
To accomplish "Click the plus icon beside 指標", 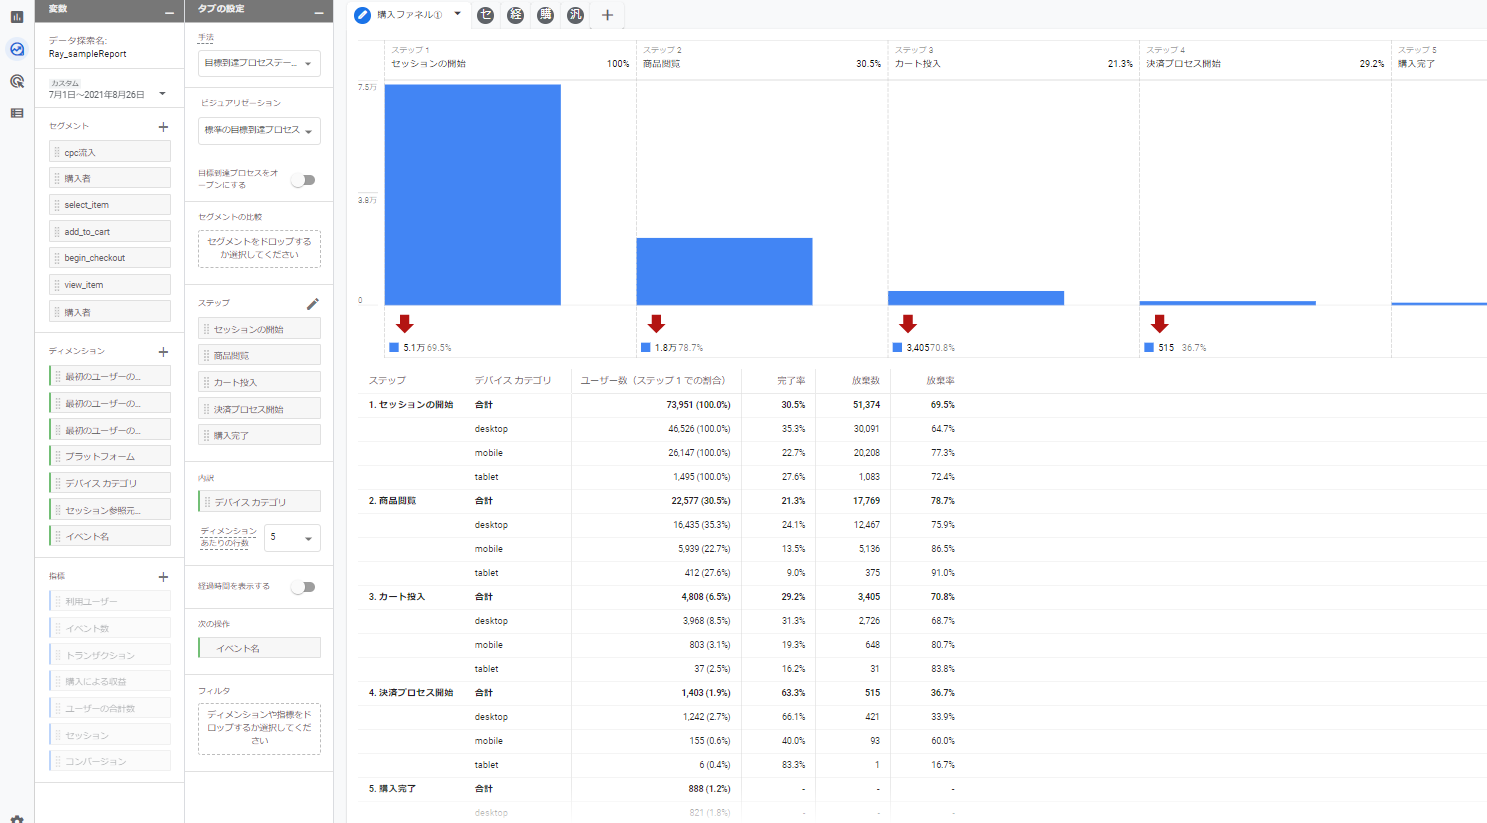I will [x=163, y=577].
